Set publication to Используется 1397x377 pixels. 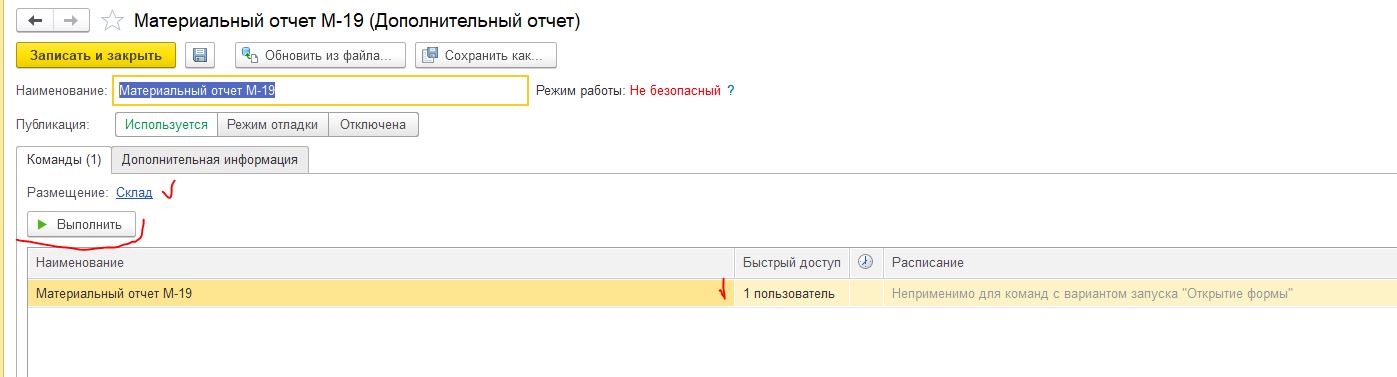pos(166,125)
